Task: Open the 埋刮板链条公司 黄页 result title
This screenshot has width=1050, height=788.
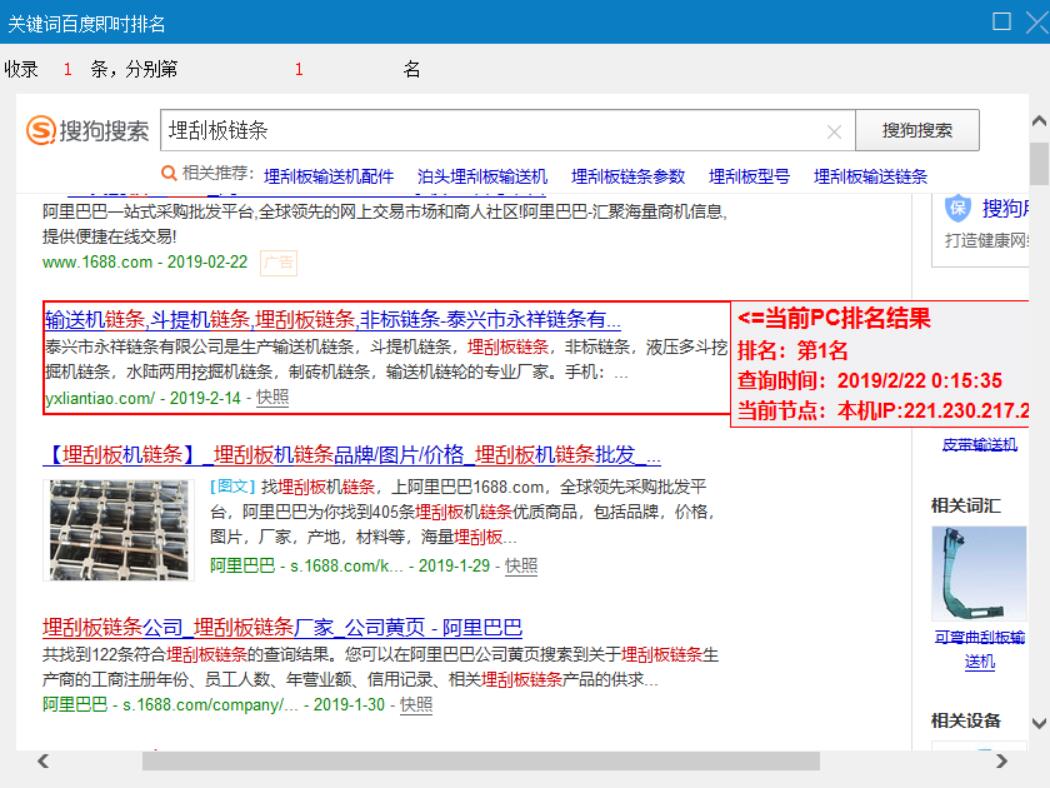Action: point(282,627)
